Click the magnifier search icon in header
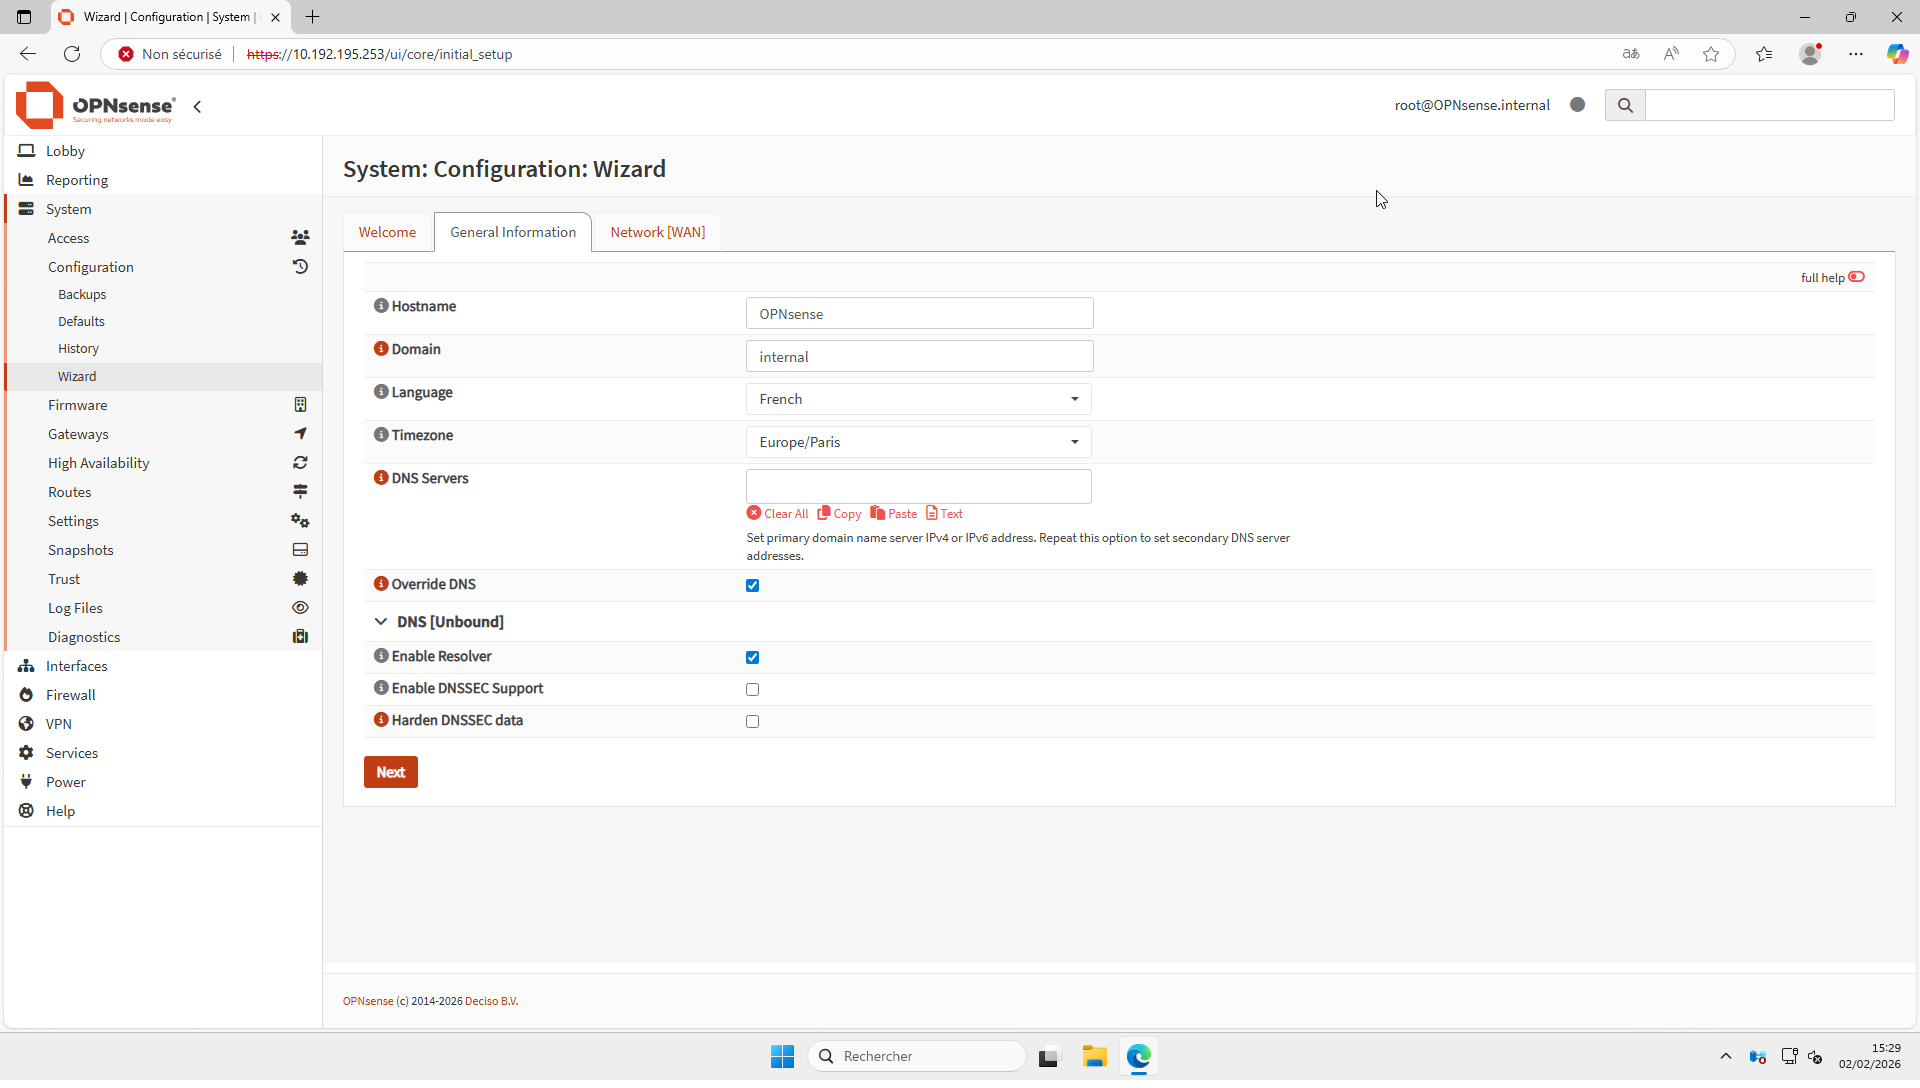Screen dimensions: 1920x1088 coord(1625,105)
